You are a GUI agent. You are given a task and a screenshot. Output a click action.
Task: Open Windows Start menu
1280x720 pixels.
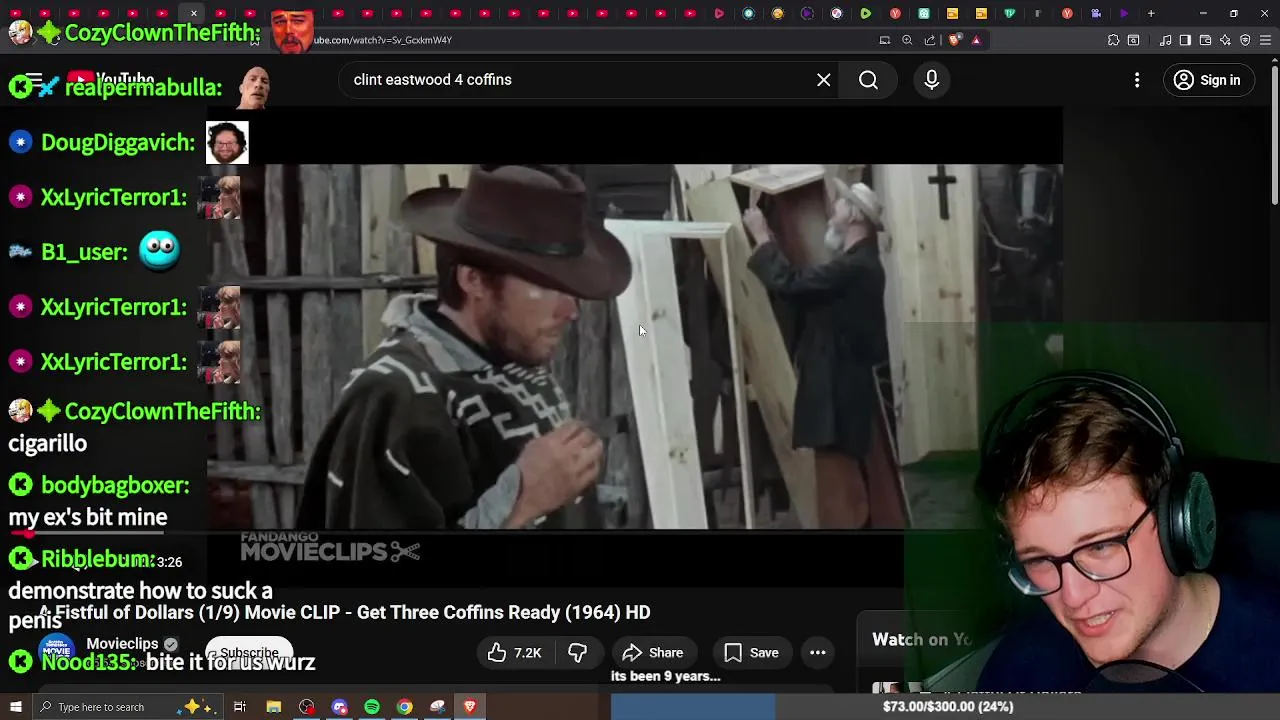tap(15, 707)
